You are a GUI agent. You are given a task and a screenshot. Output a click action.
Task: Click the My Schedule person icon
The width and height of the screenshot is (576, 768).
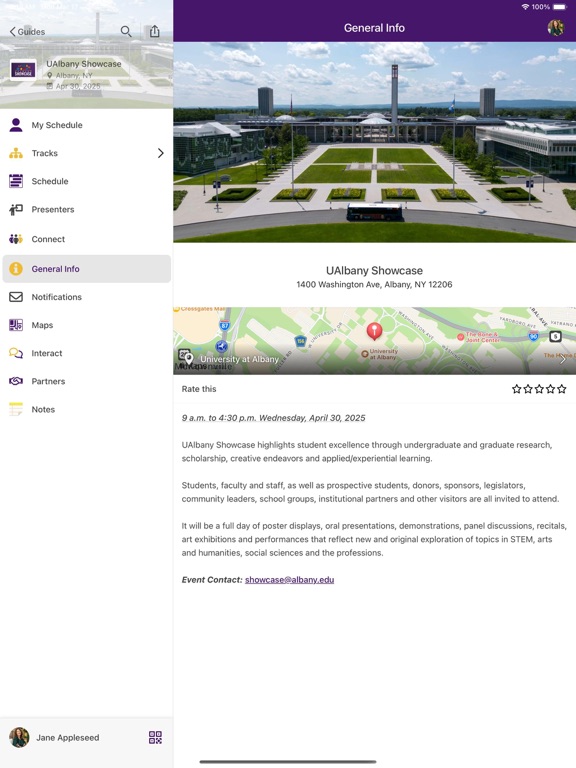pyautogui.click(x=16, y=125)
